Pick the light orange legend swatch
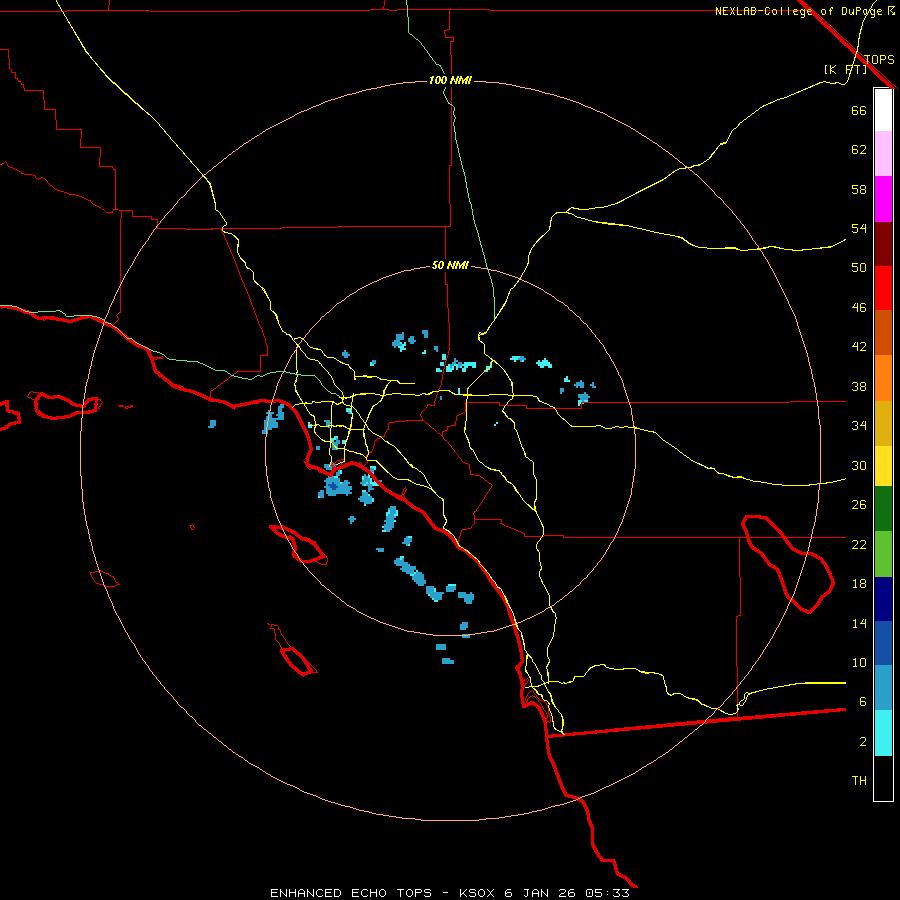Image resolution: width=900 pixels, height=900 pixels. [883, 378]
